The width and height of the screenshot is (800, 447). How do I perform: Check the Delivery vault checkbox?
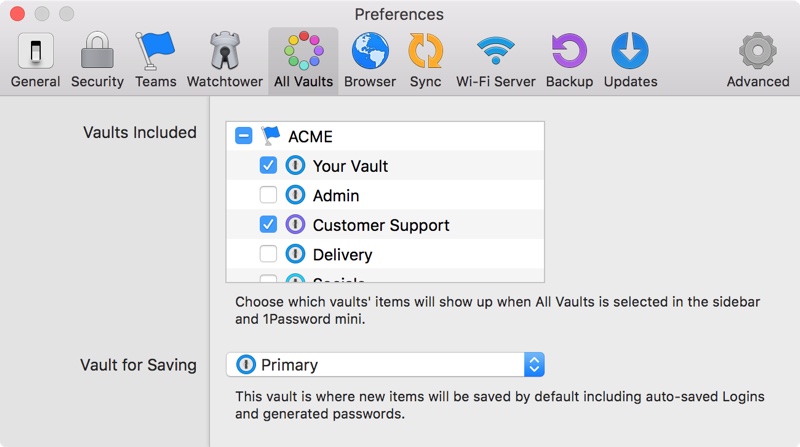(x=268, y=255)
